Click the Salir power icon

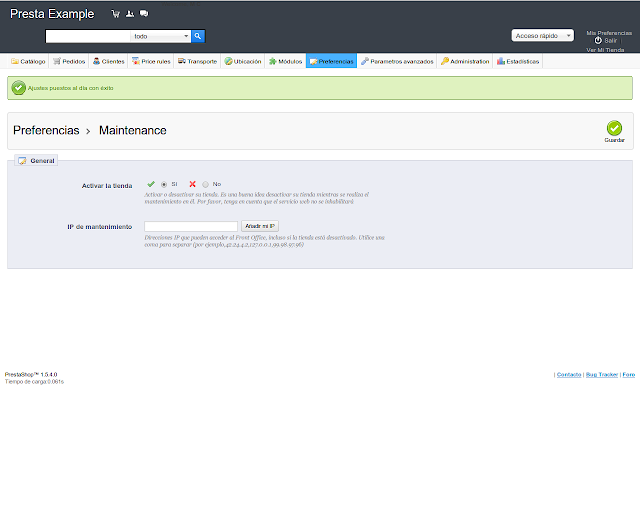[x=598, y=40]
